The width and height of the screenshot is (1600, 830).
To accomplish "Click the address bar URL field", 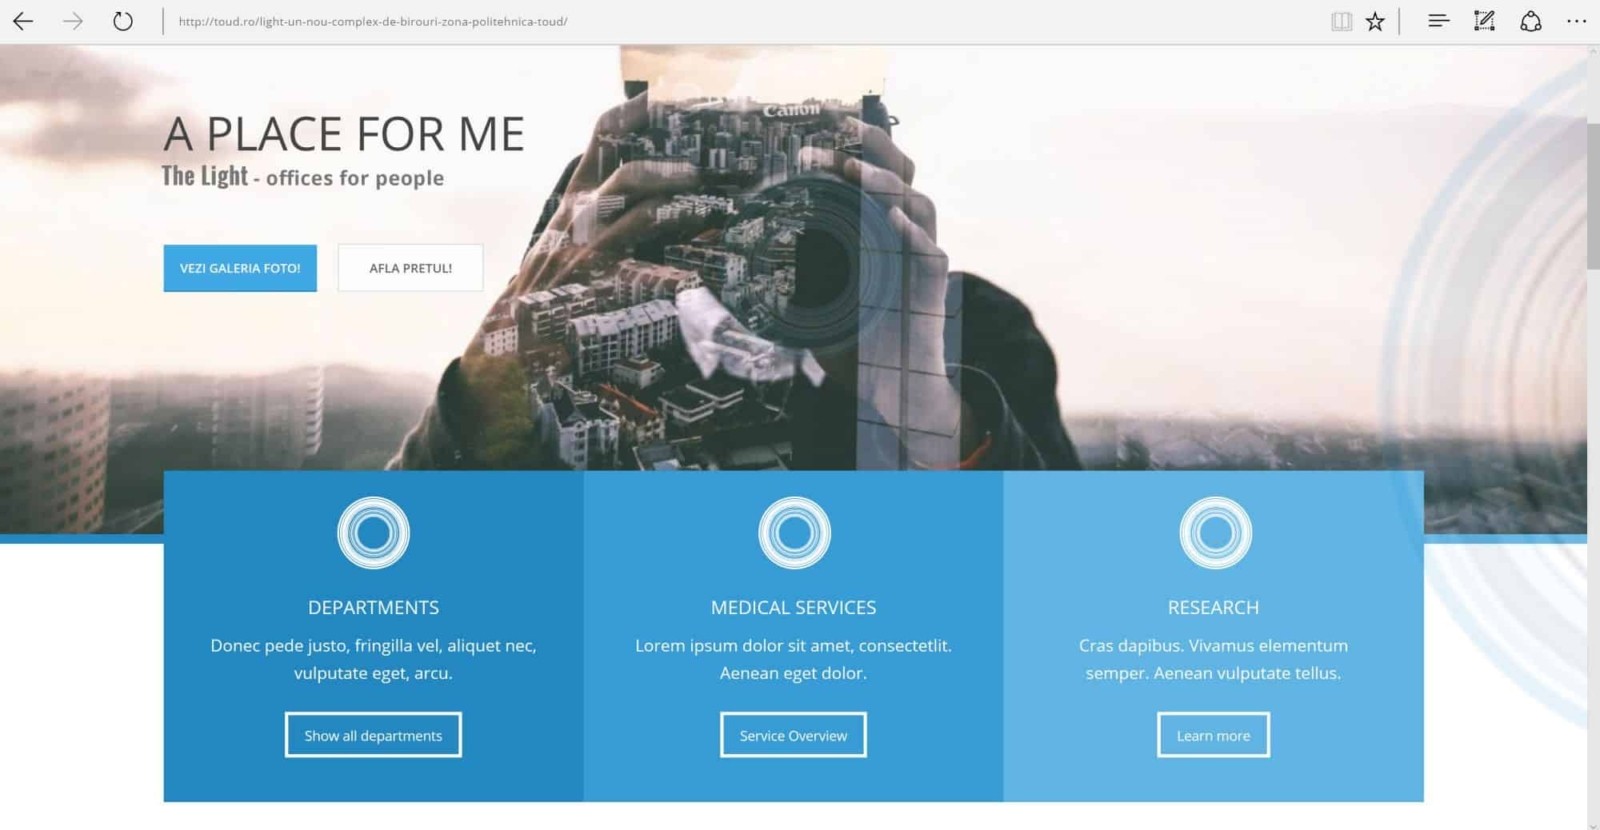I will [740, 21].
